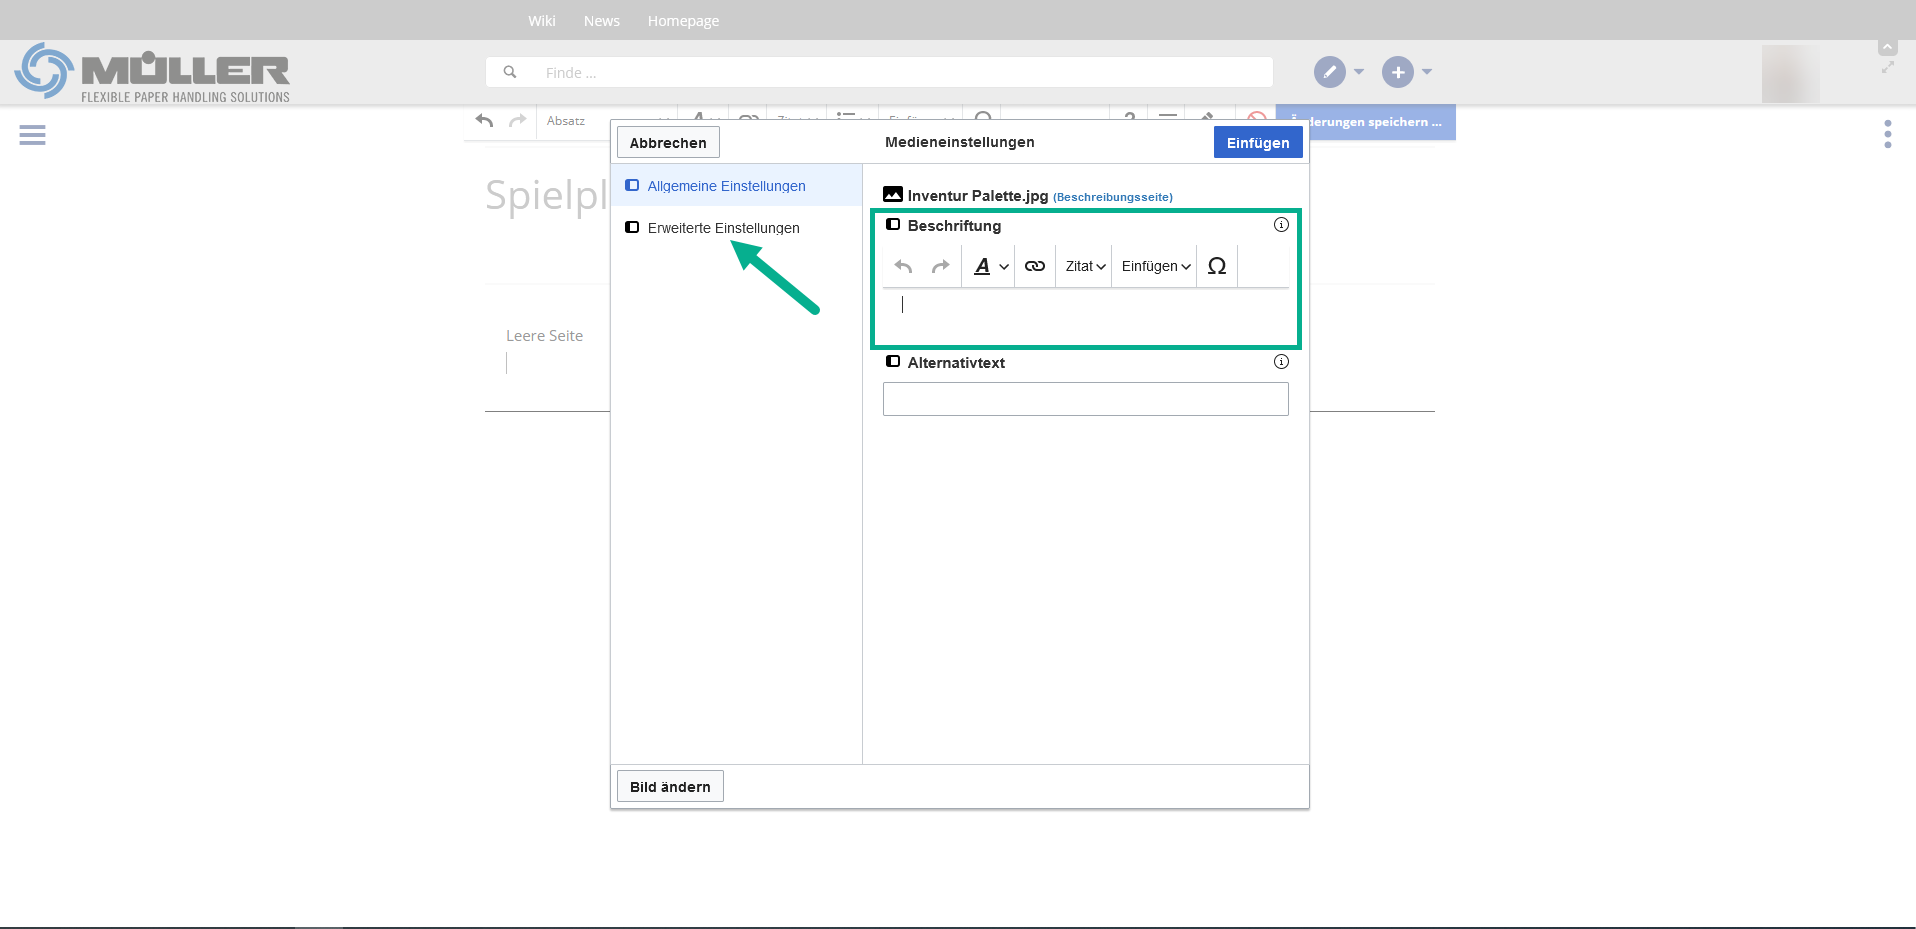Select Allgemeine Einstellungen tab
Screen dimensions: 1916x929
pos(726,186)
